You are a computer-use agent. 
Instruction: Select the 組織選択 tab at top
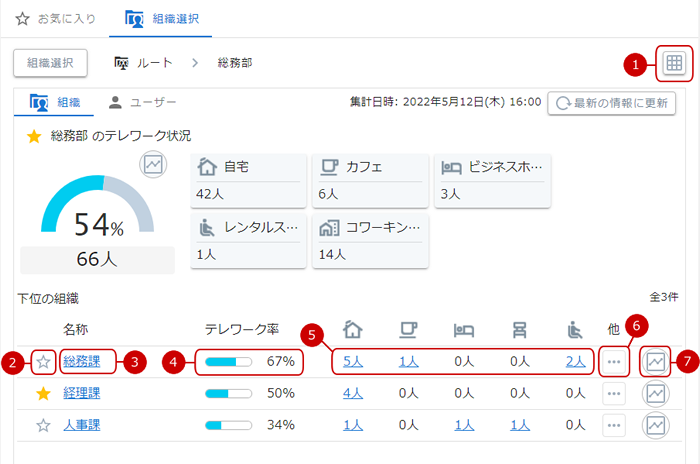[161, 19]
